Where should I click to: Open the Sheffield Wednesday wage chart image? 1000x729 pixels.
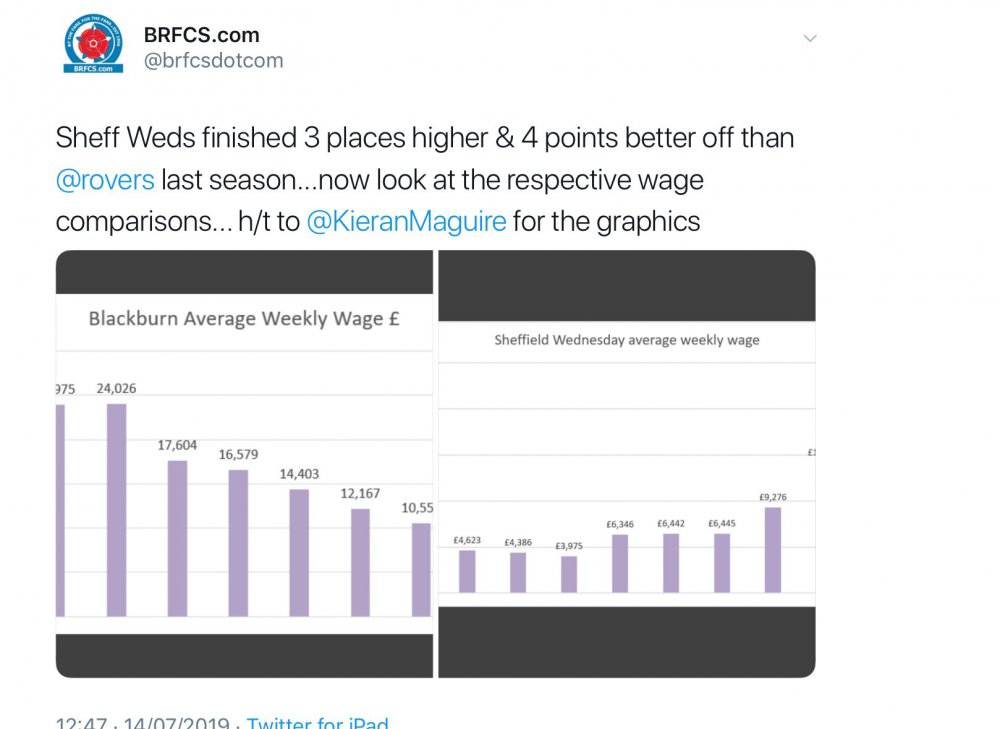pos(627,463)
